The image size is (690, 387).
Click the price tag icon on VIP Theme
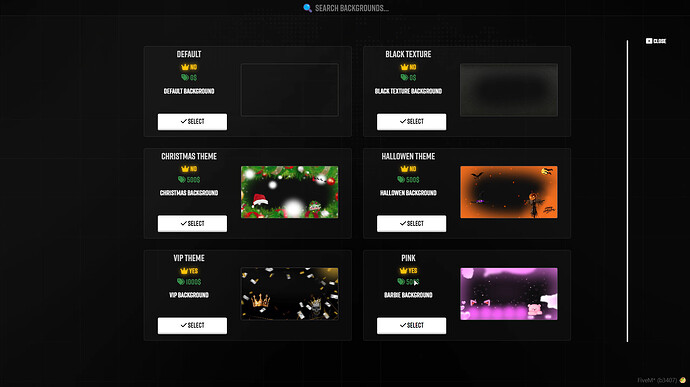(180, 281)
